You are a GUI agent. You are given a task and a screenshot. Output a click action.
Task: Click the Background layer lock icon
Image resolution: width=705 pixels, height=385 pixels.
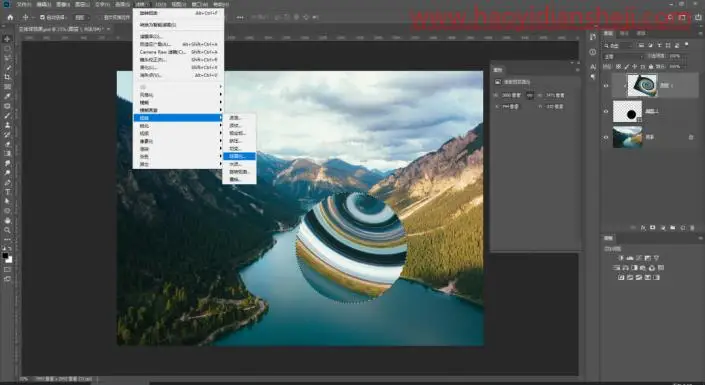click(x=691, y=137)
